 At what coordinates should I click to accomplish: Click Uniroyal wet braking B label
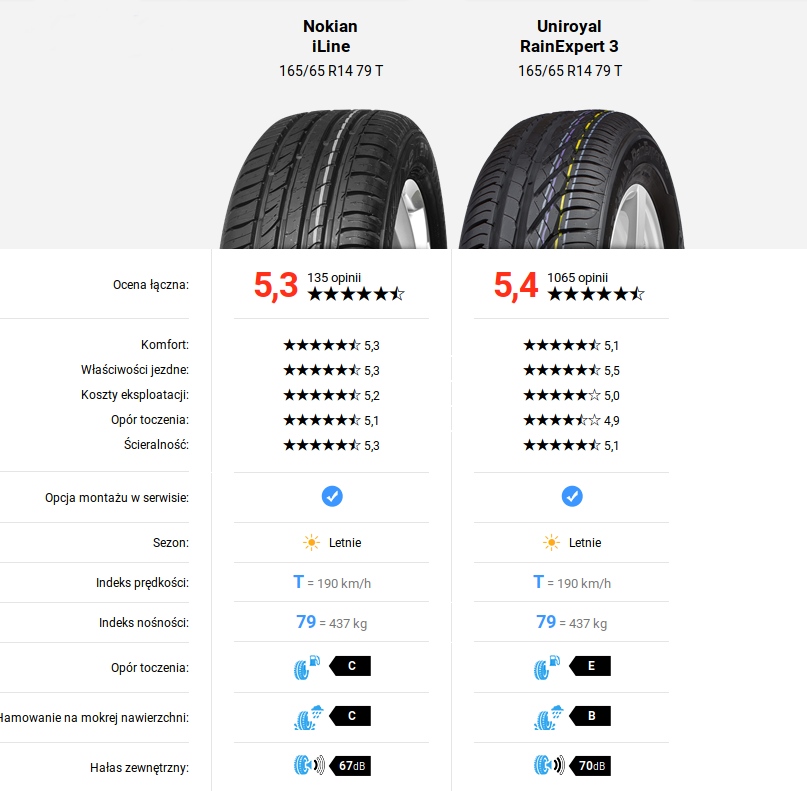pyautogui.click(x=590, y=717)
